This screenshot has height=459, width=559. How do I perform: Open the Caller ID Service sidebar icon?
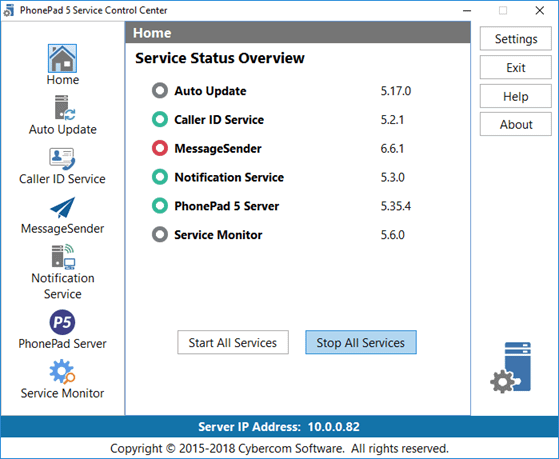tap(62, 159)
